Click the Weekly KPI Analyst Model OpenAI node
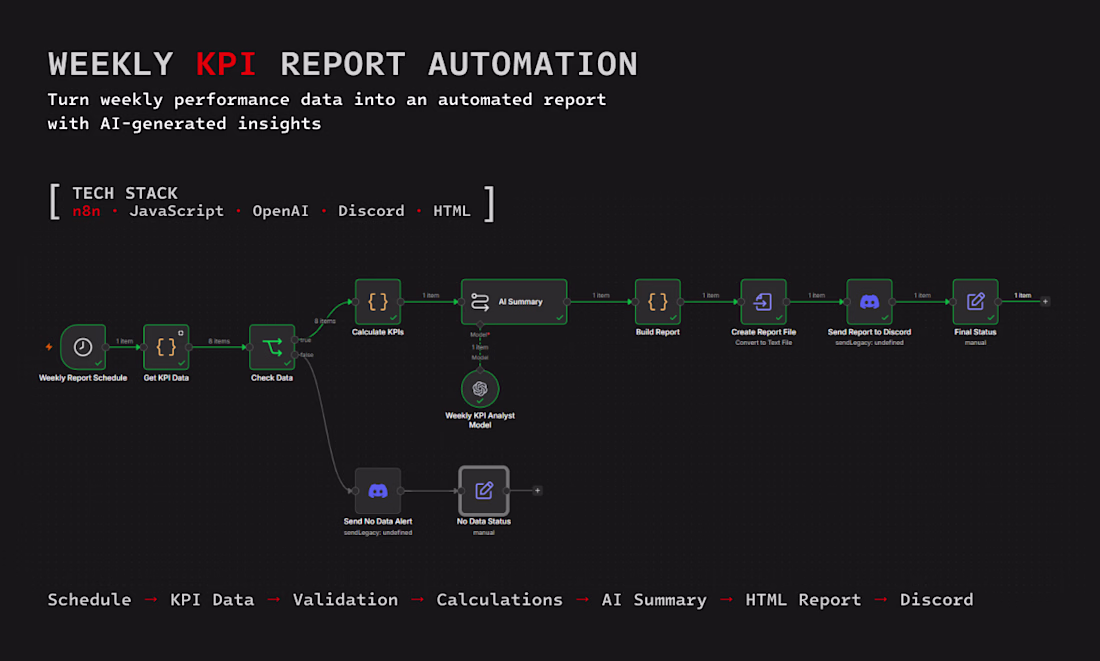This screenshot has height=661, width=1100. pos(480,388)
